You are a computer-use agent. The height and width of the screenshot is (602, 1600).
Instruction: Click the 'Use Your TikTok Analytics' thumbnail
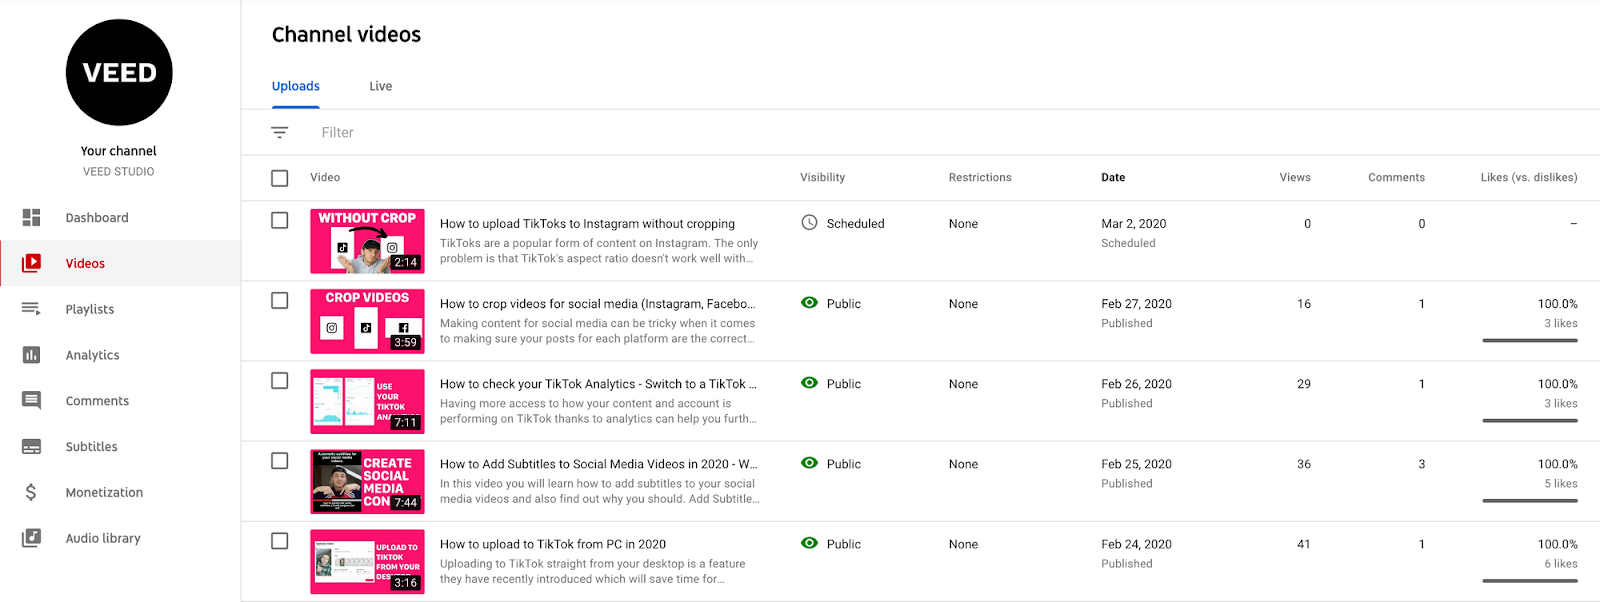pyautogui.click(x=367, y=401)
